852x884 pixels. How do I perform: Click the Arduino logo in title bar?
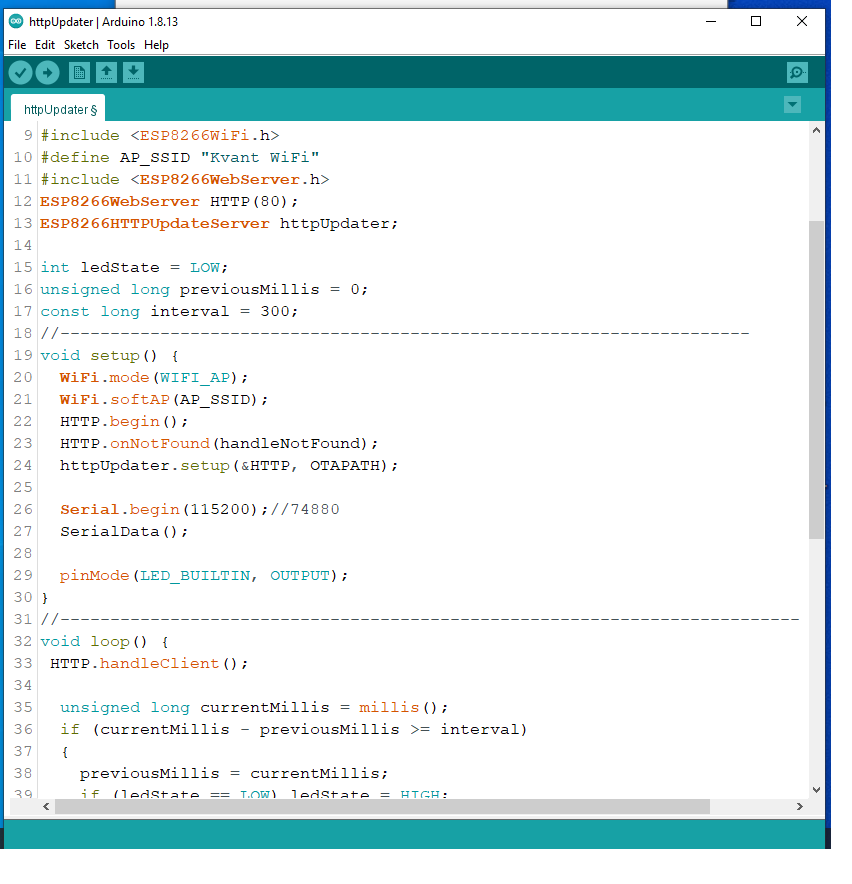[16, 22]
